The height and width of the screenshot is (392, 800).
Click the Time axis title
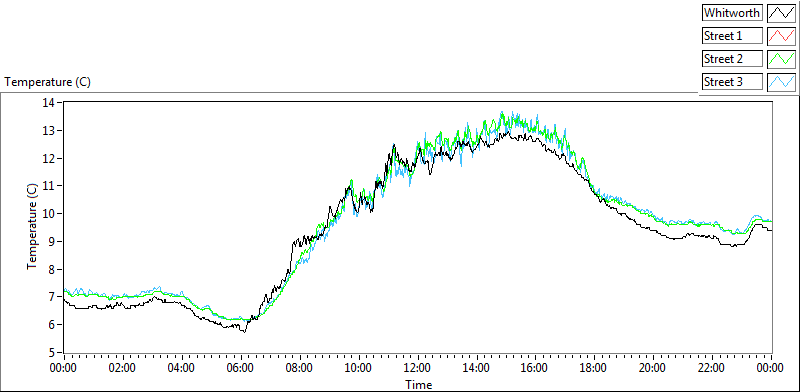click(418, 384)
